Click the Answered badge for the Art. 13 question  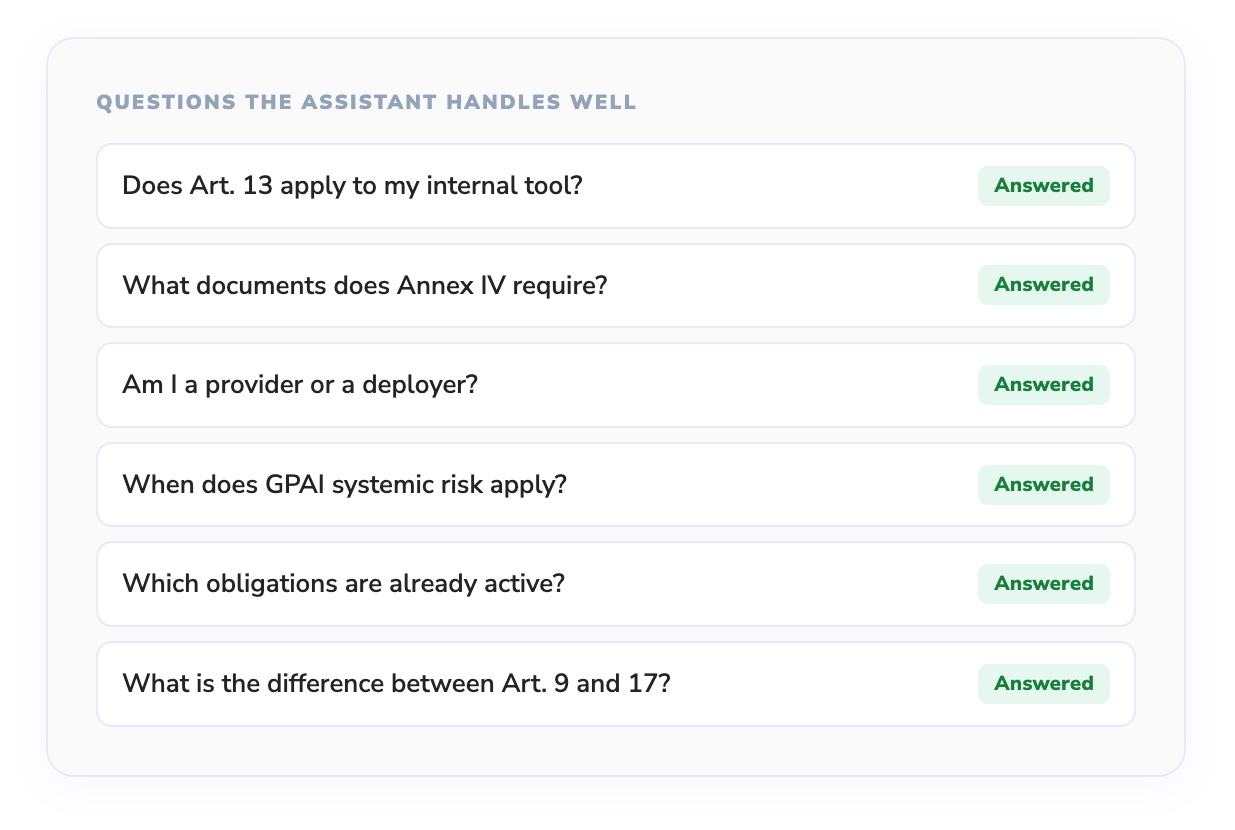coord(1043,186)
